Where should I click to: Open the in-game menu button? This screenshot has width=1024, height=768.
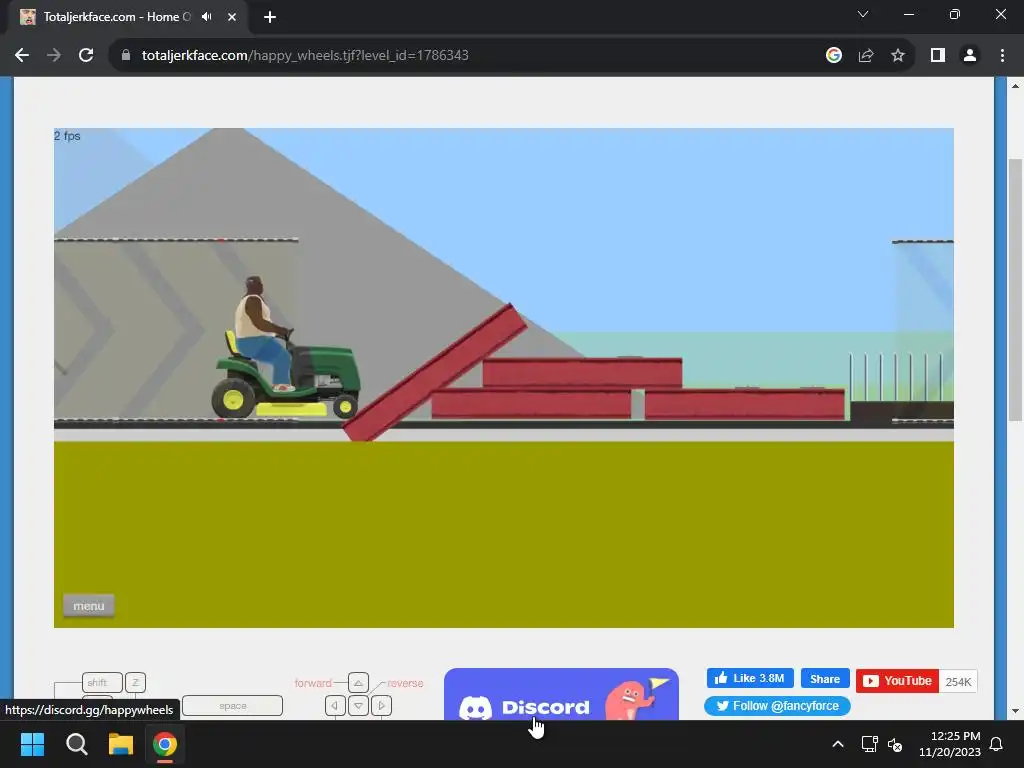[x=89, y=606]
